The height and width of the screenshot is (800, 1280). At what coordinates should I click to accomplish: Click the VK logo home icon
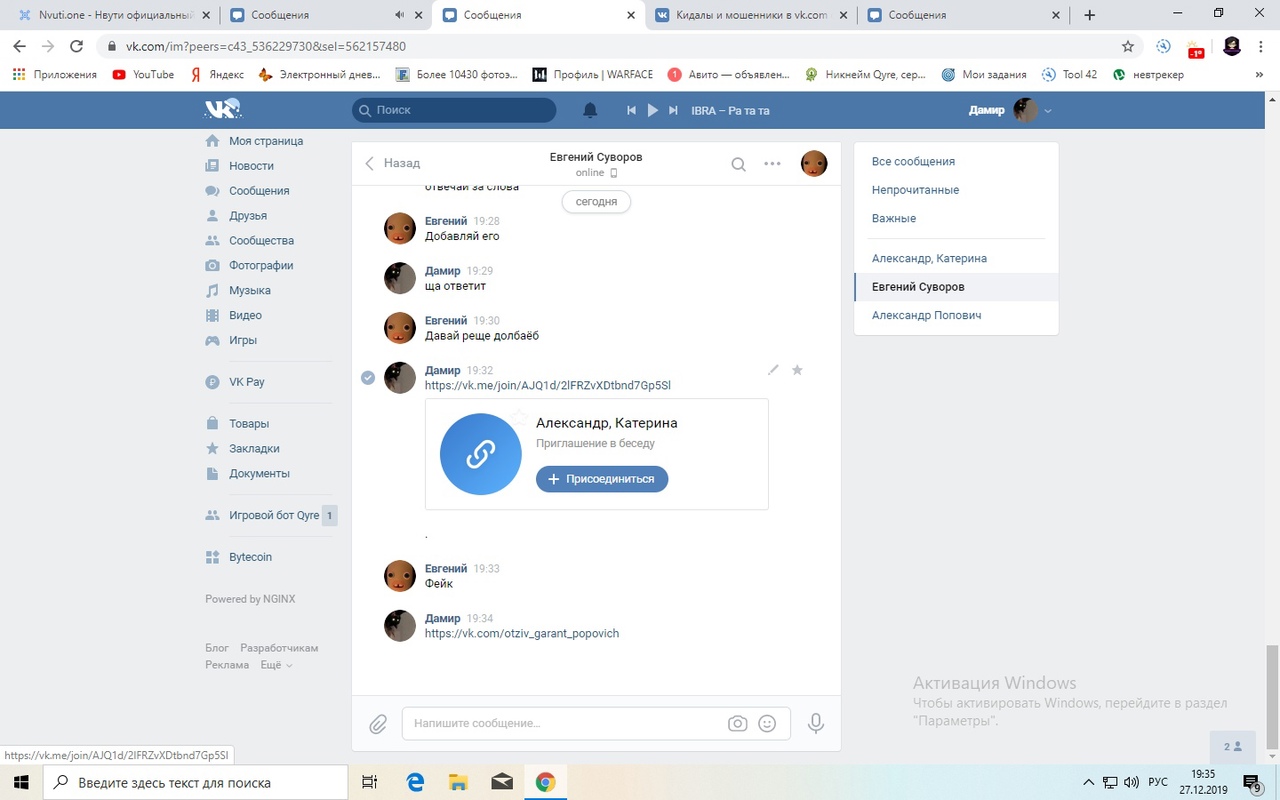(222, 110)
